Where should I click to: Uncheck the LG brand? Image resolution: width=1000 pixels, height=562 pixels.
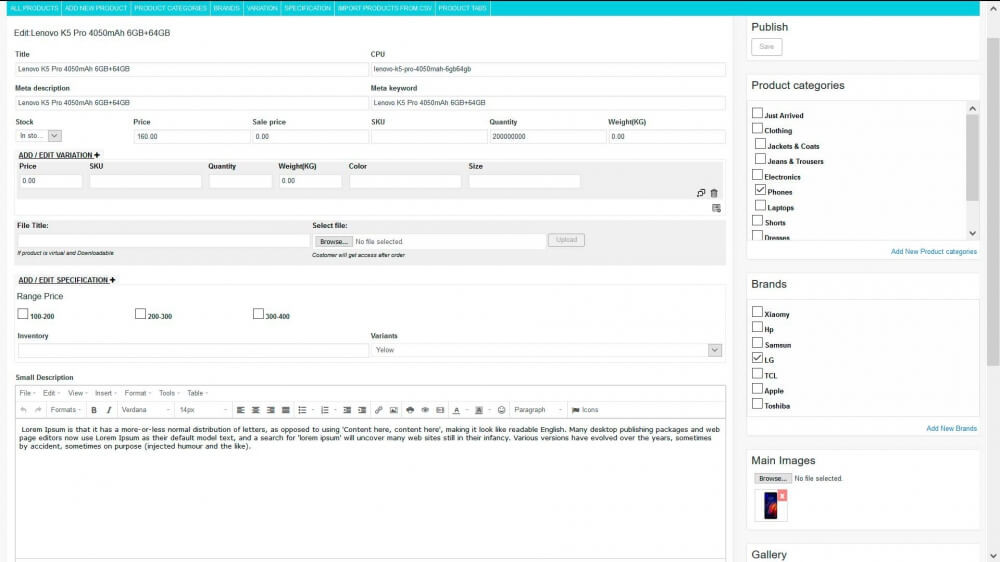(757, 358)
